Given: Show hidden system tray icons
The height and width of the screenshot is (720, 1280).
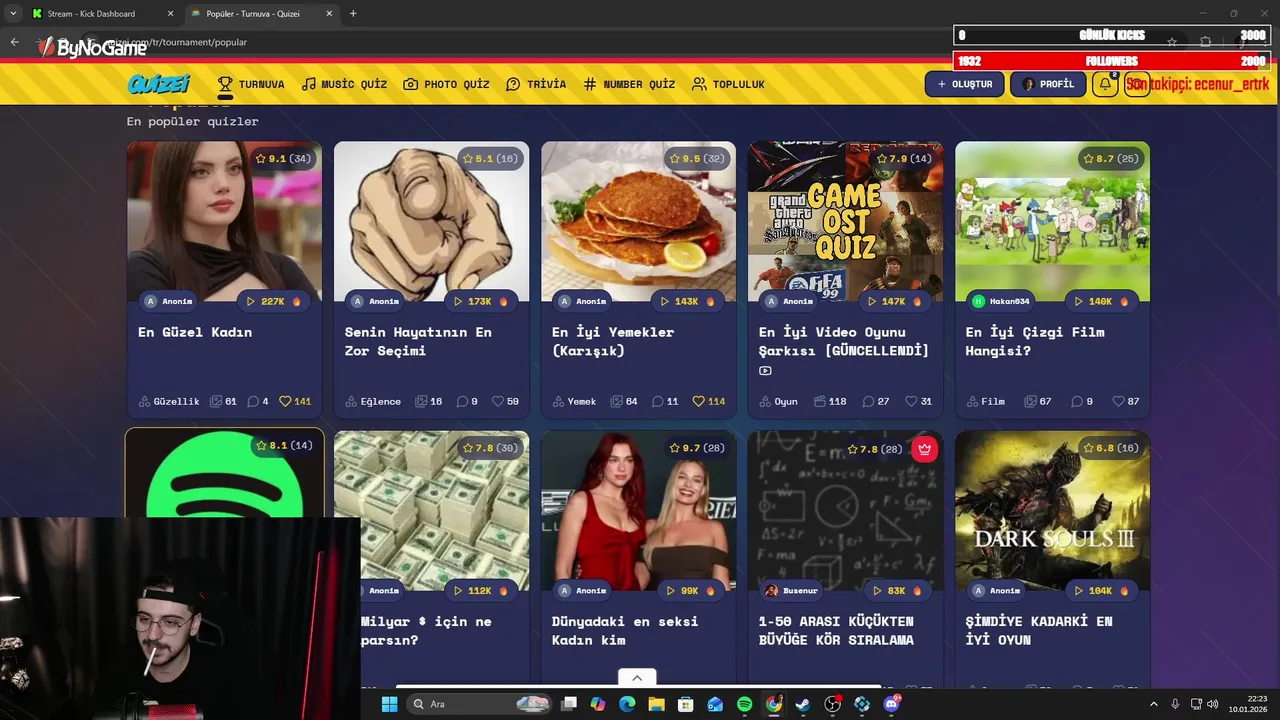Looking at the screenshot, I should pos(1153,704).
